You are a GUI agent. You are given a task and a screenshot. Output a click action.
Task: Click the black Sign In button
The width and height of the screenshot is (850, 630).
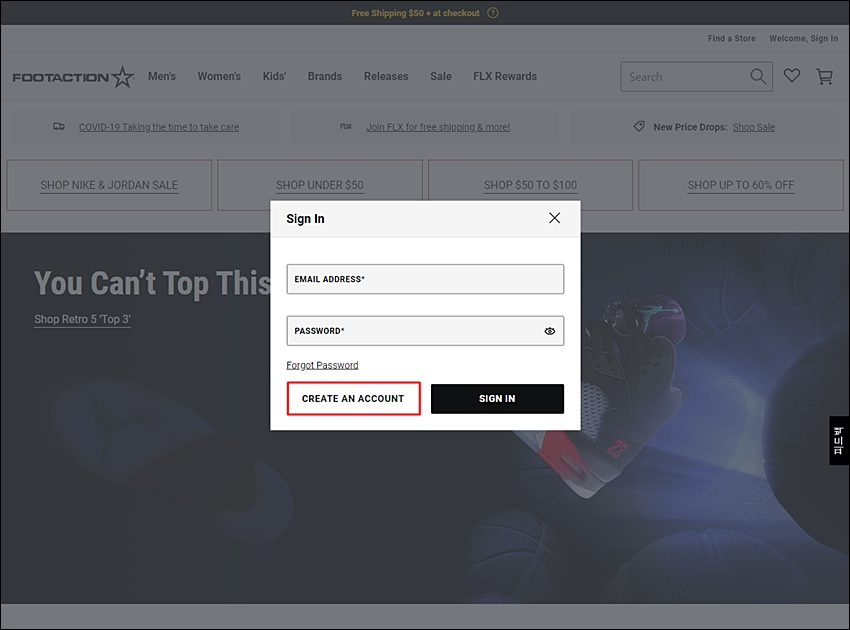click(497, 398)
